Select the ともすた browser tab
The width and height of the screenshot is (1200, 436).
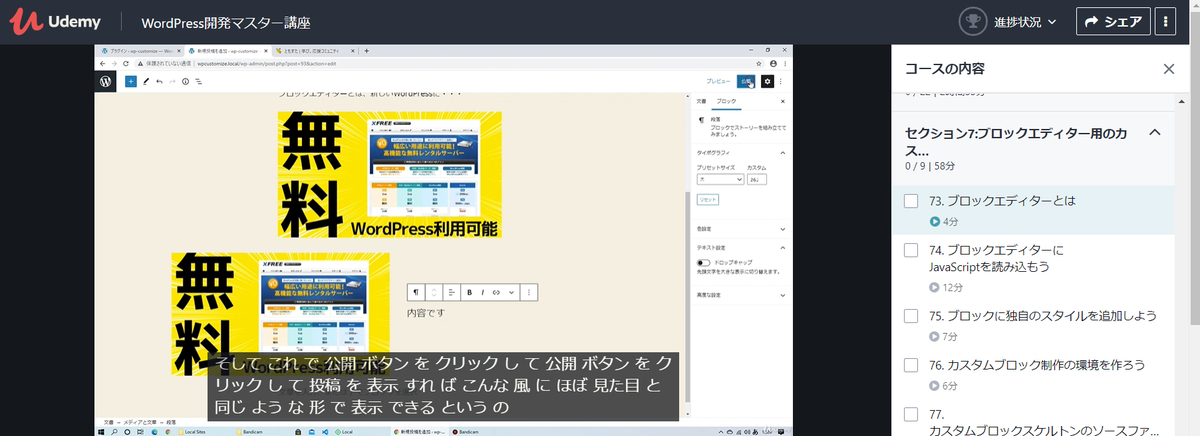[311, 50]
